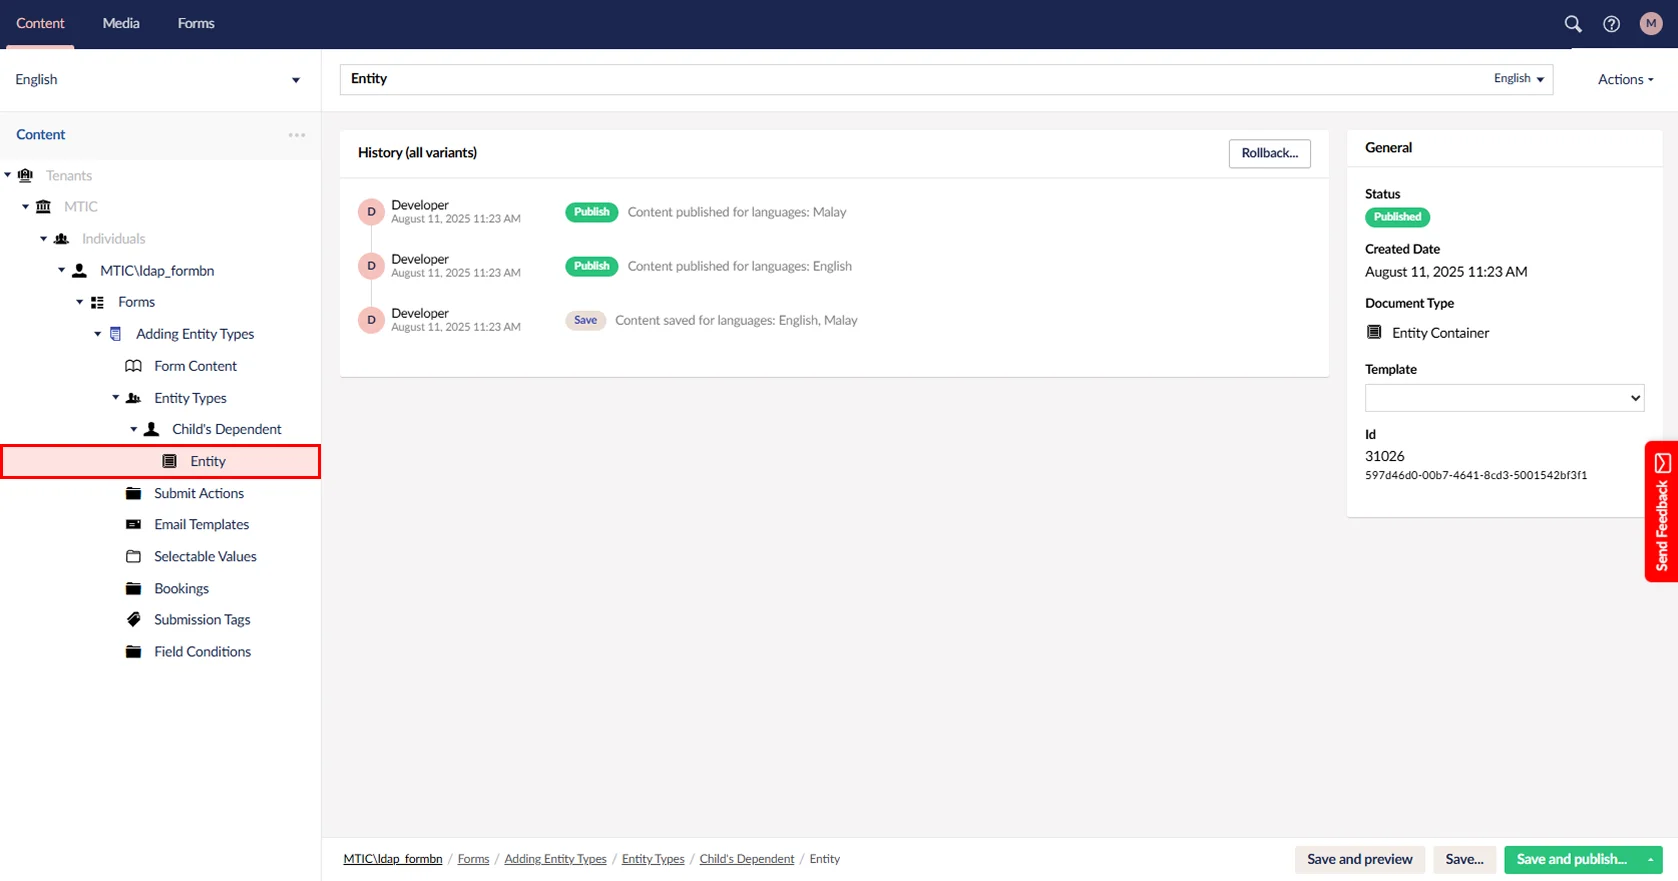Click the Email Templates envelope icon
This screenshot has height=881, width=1678.
[133, 524]
